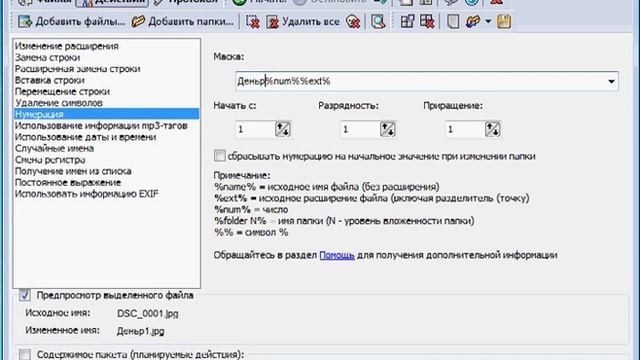640x360 pixels.
Task: Click the blank page icon in toolbar
Action: pos(453,22)
